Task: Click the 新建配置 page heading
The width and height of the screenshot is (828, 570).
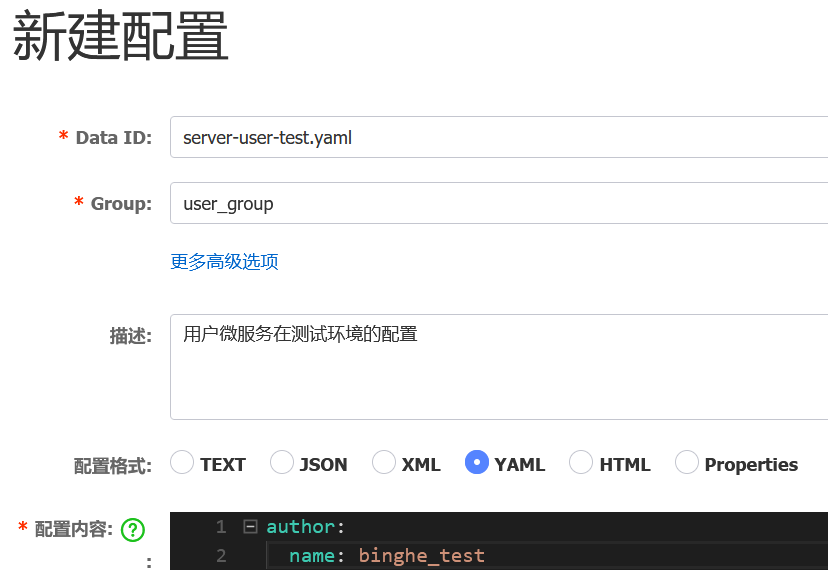Action: tap(120, 37)
